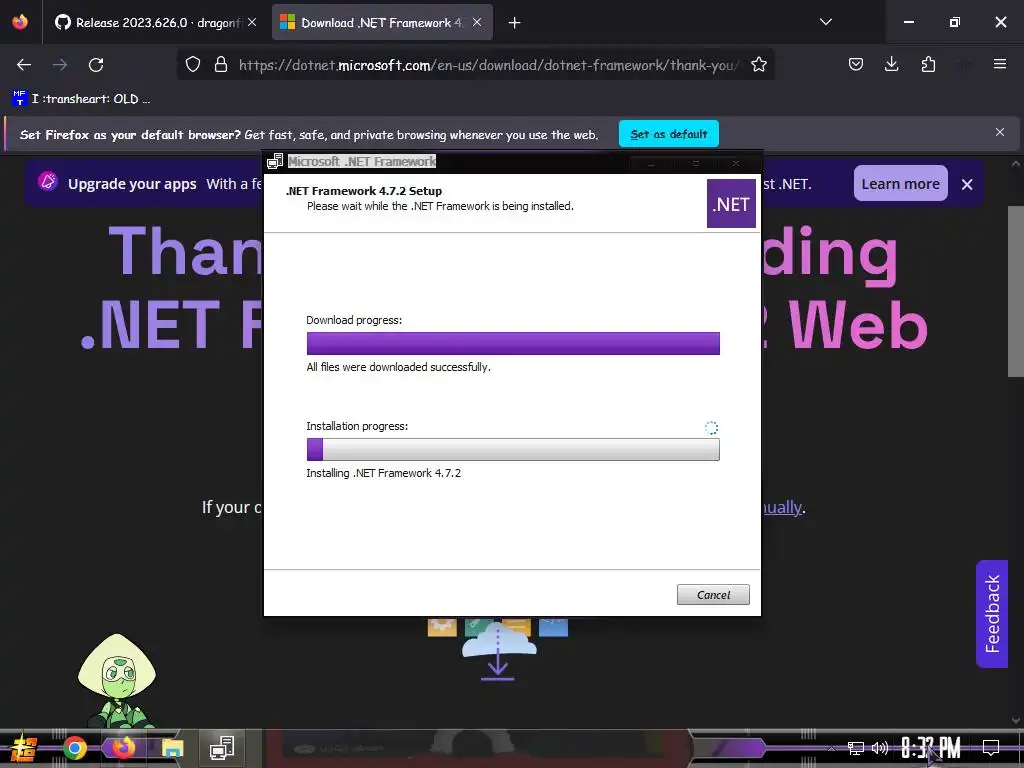Close the Upgrade your apps banner
The height and width of the screenshot is (768, 1024).
[x=967, y=184]
